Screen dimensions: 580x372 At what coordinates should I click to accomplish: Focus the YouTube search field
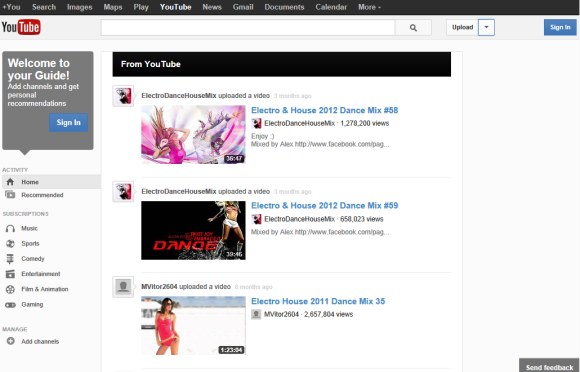coord(248,27)
